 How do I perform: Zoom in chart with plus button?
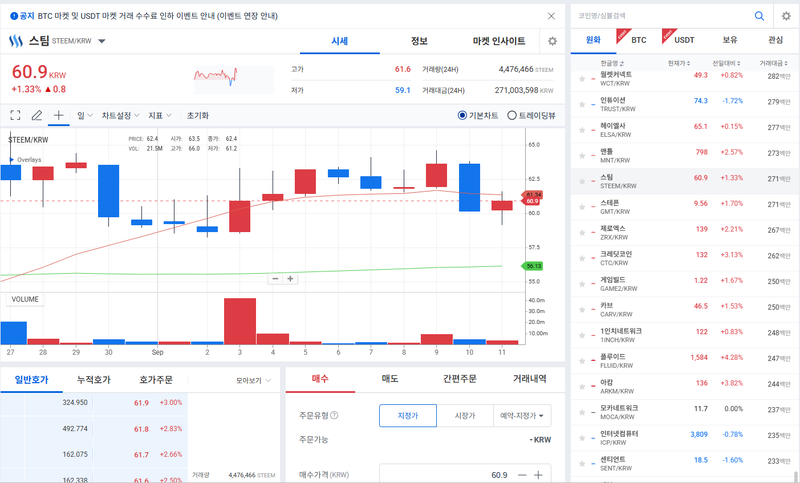pos(290,278)
